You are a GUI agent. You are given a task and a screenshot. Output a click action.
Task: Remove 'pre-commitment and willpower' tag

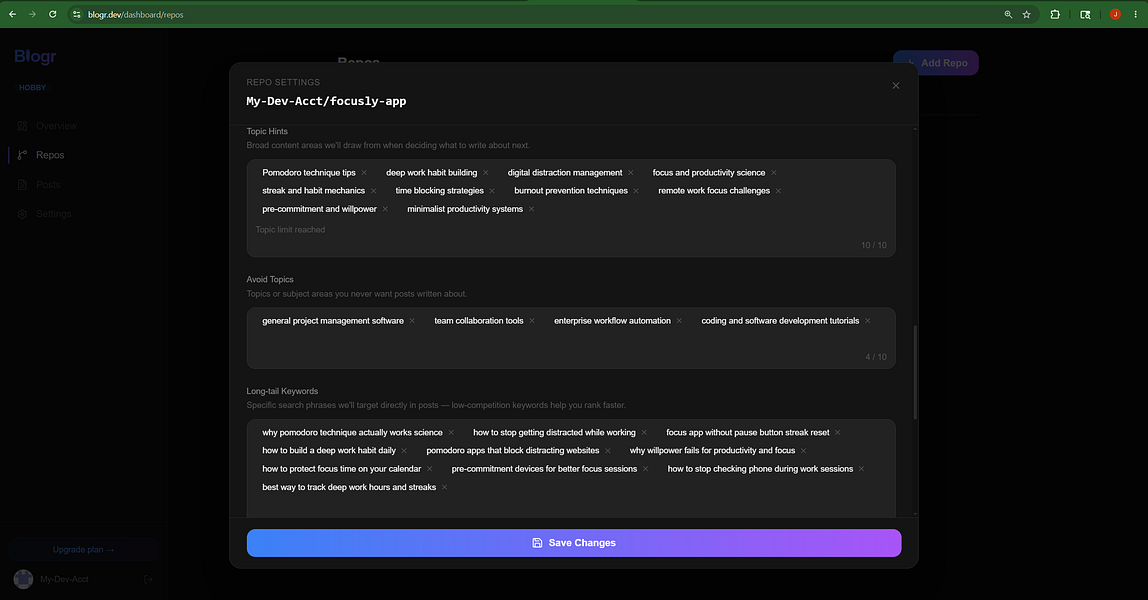coord(385,209)
